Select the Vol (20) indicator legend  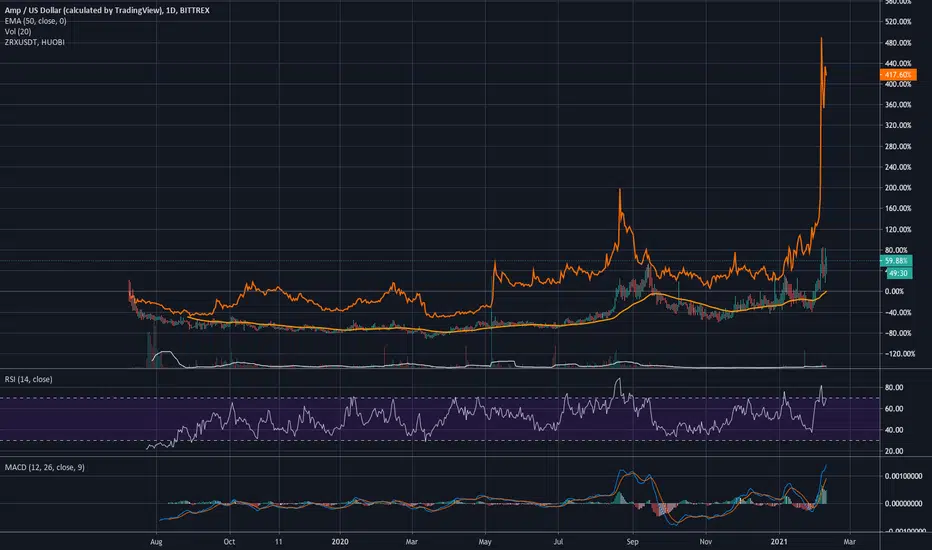click(x=18, y=32)
